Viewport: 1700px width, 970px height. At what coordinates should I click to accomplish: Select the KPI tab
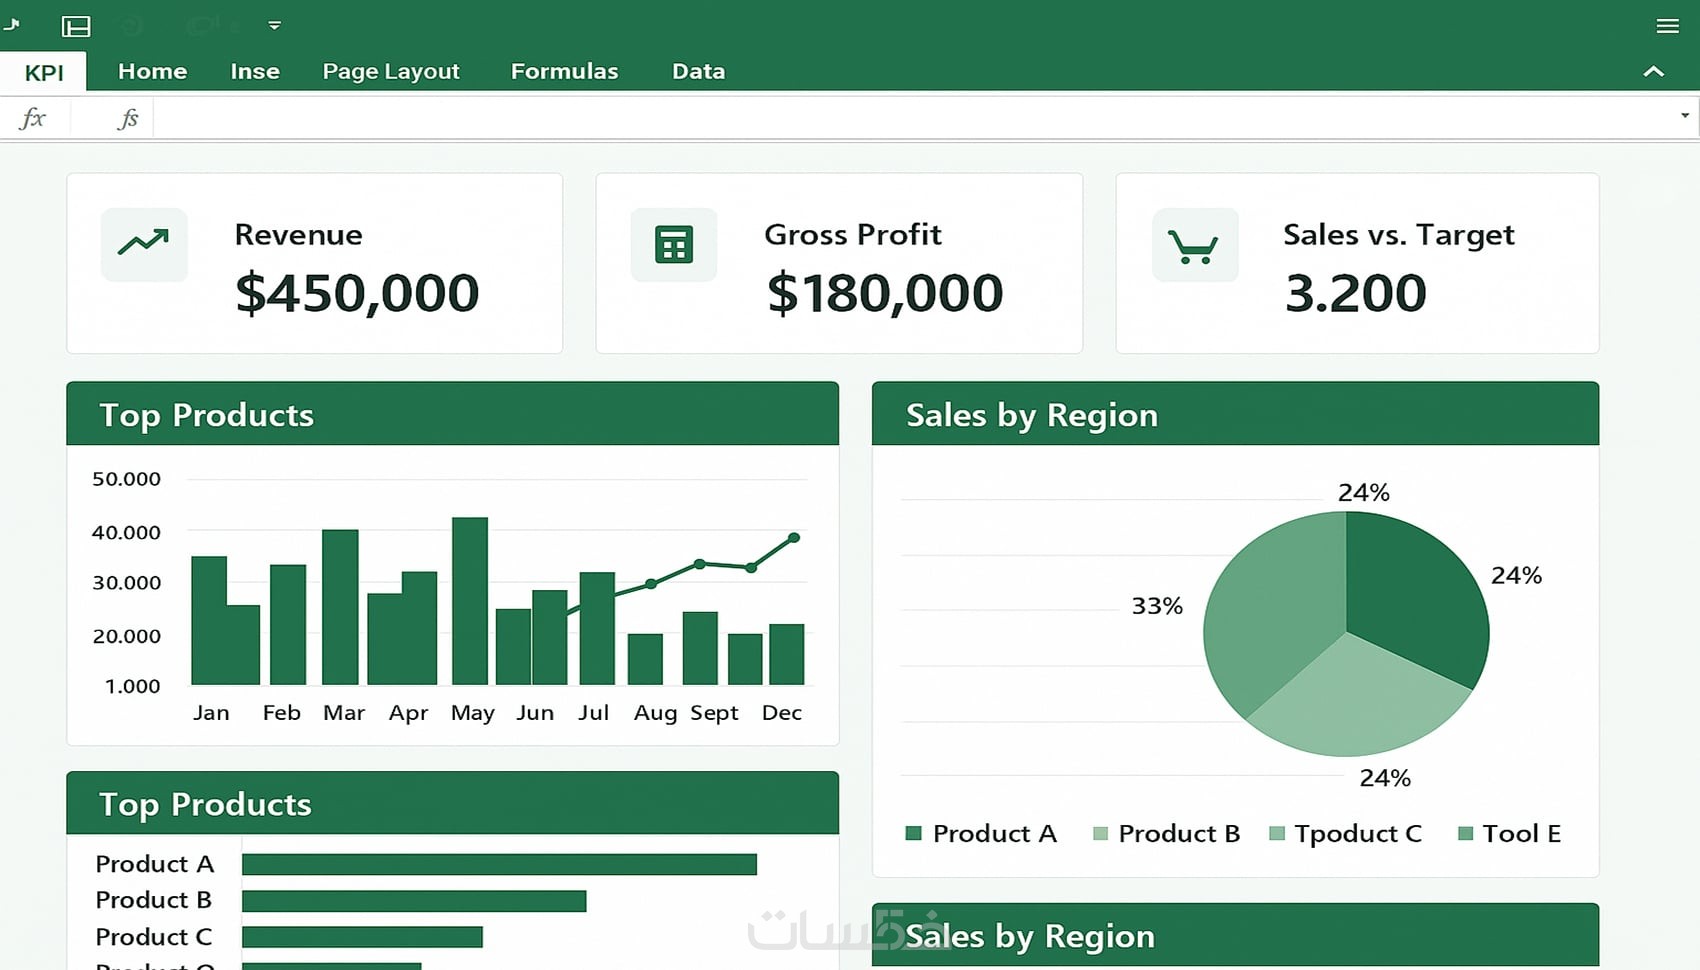click(44, 72)
